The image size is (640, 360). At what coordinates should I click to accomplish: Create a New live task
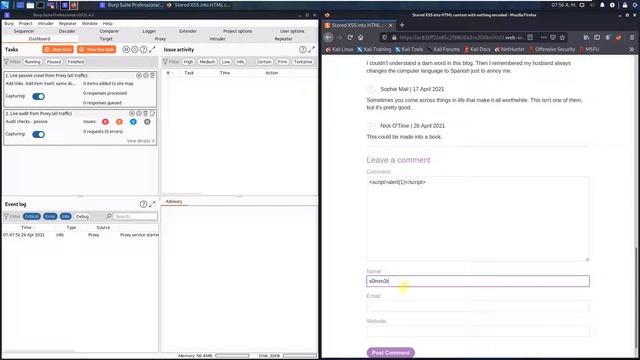97,49
